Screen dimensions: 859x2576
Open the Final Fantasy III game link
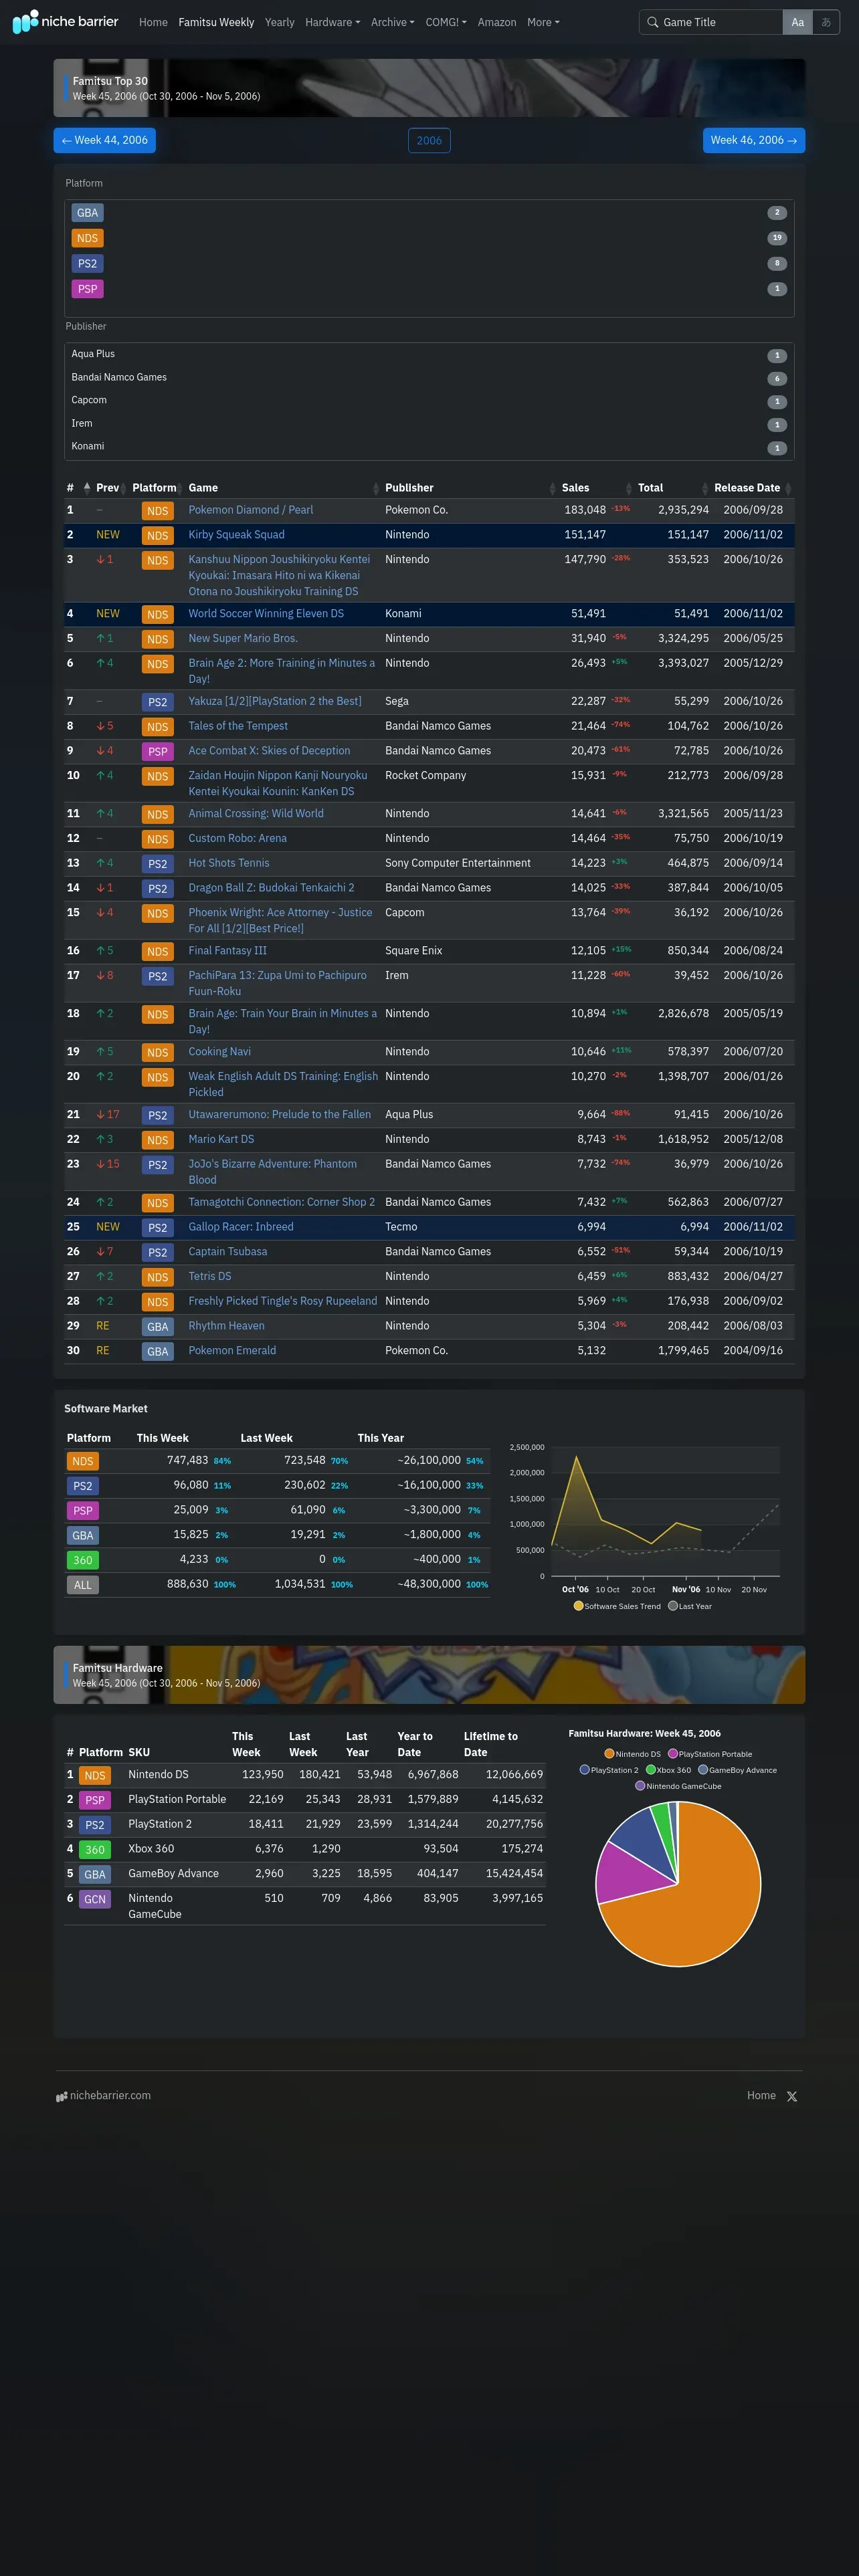click(227, 951)
